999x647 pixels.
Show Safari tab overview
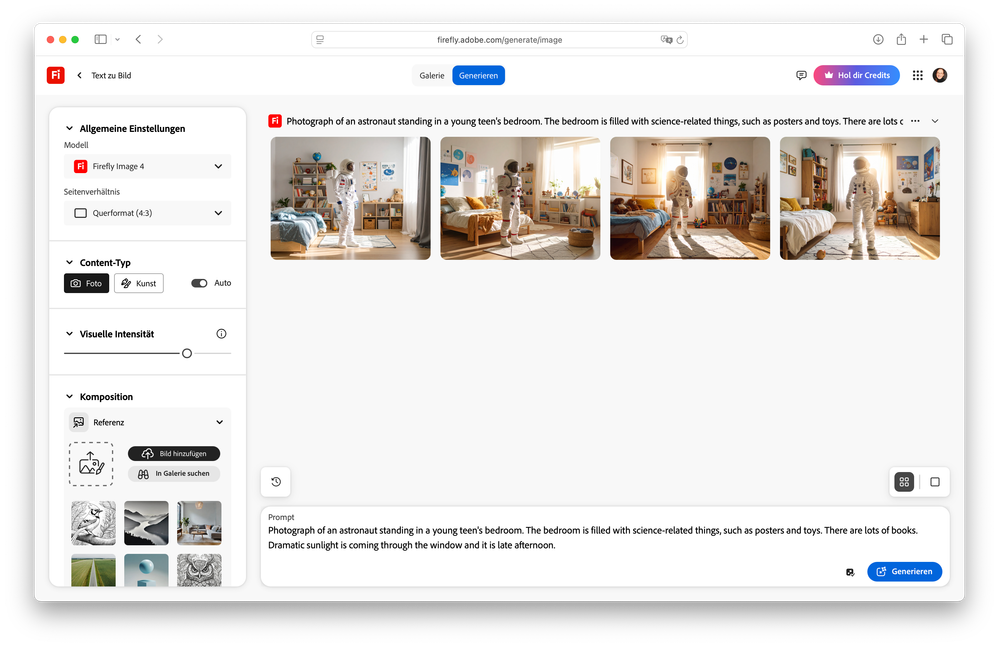coord(947,39)
